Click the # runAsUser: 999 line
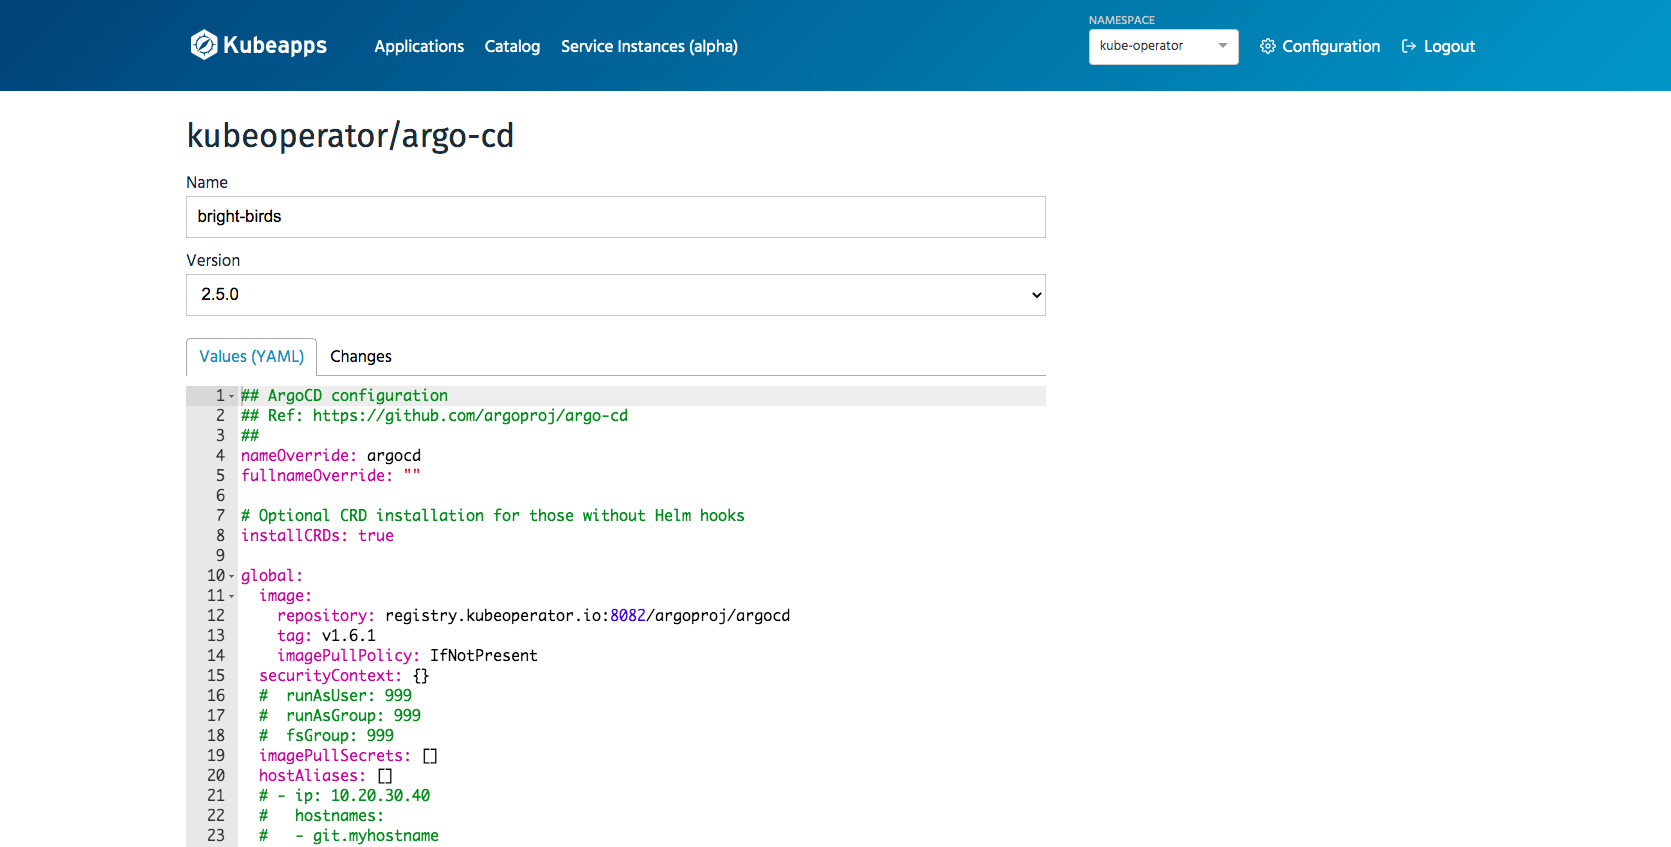The height and width of the screenshot is (847, 1671). pos(335,696)
